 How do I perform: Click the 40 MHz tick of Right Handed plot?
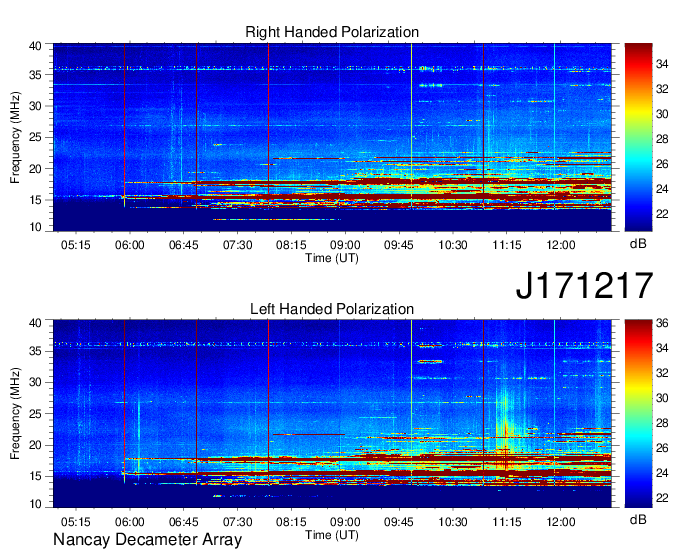click(35, 46)
